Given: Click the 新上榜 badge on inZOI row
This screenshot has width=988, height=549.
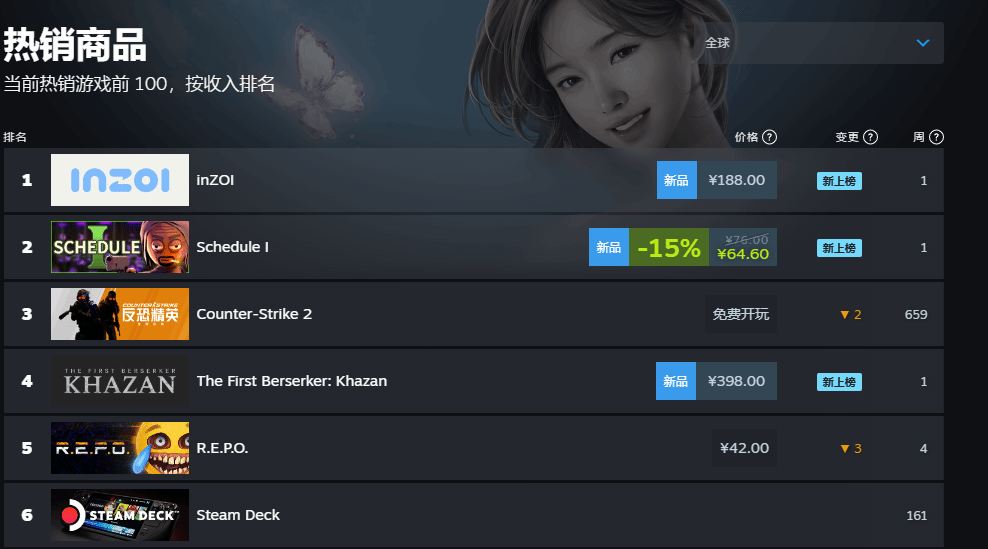Looking at the screenshot, I should point(839,181).
